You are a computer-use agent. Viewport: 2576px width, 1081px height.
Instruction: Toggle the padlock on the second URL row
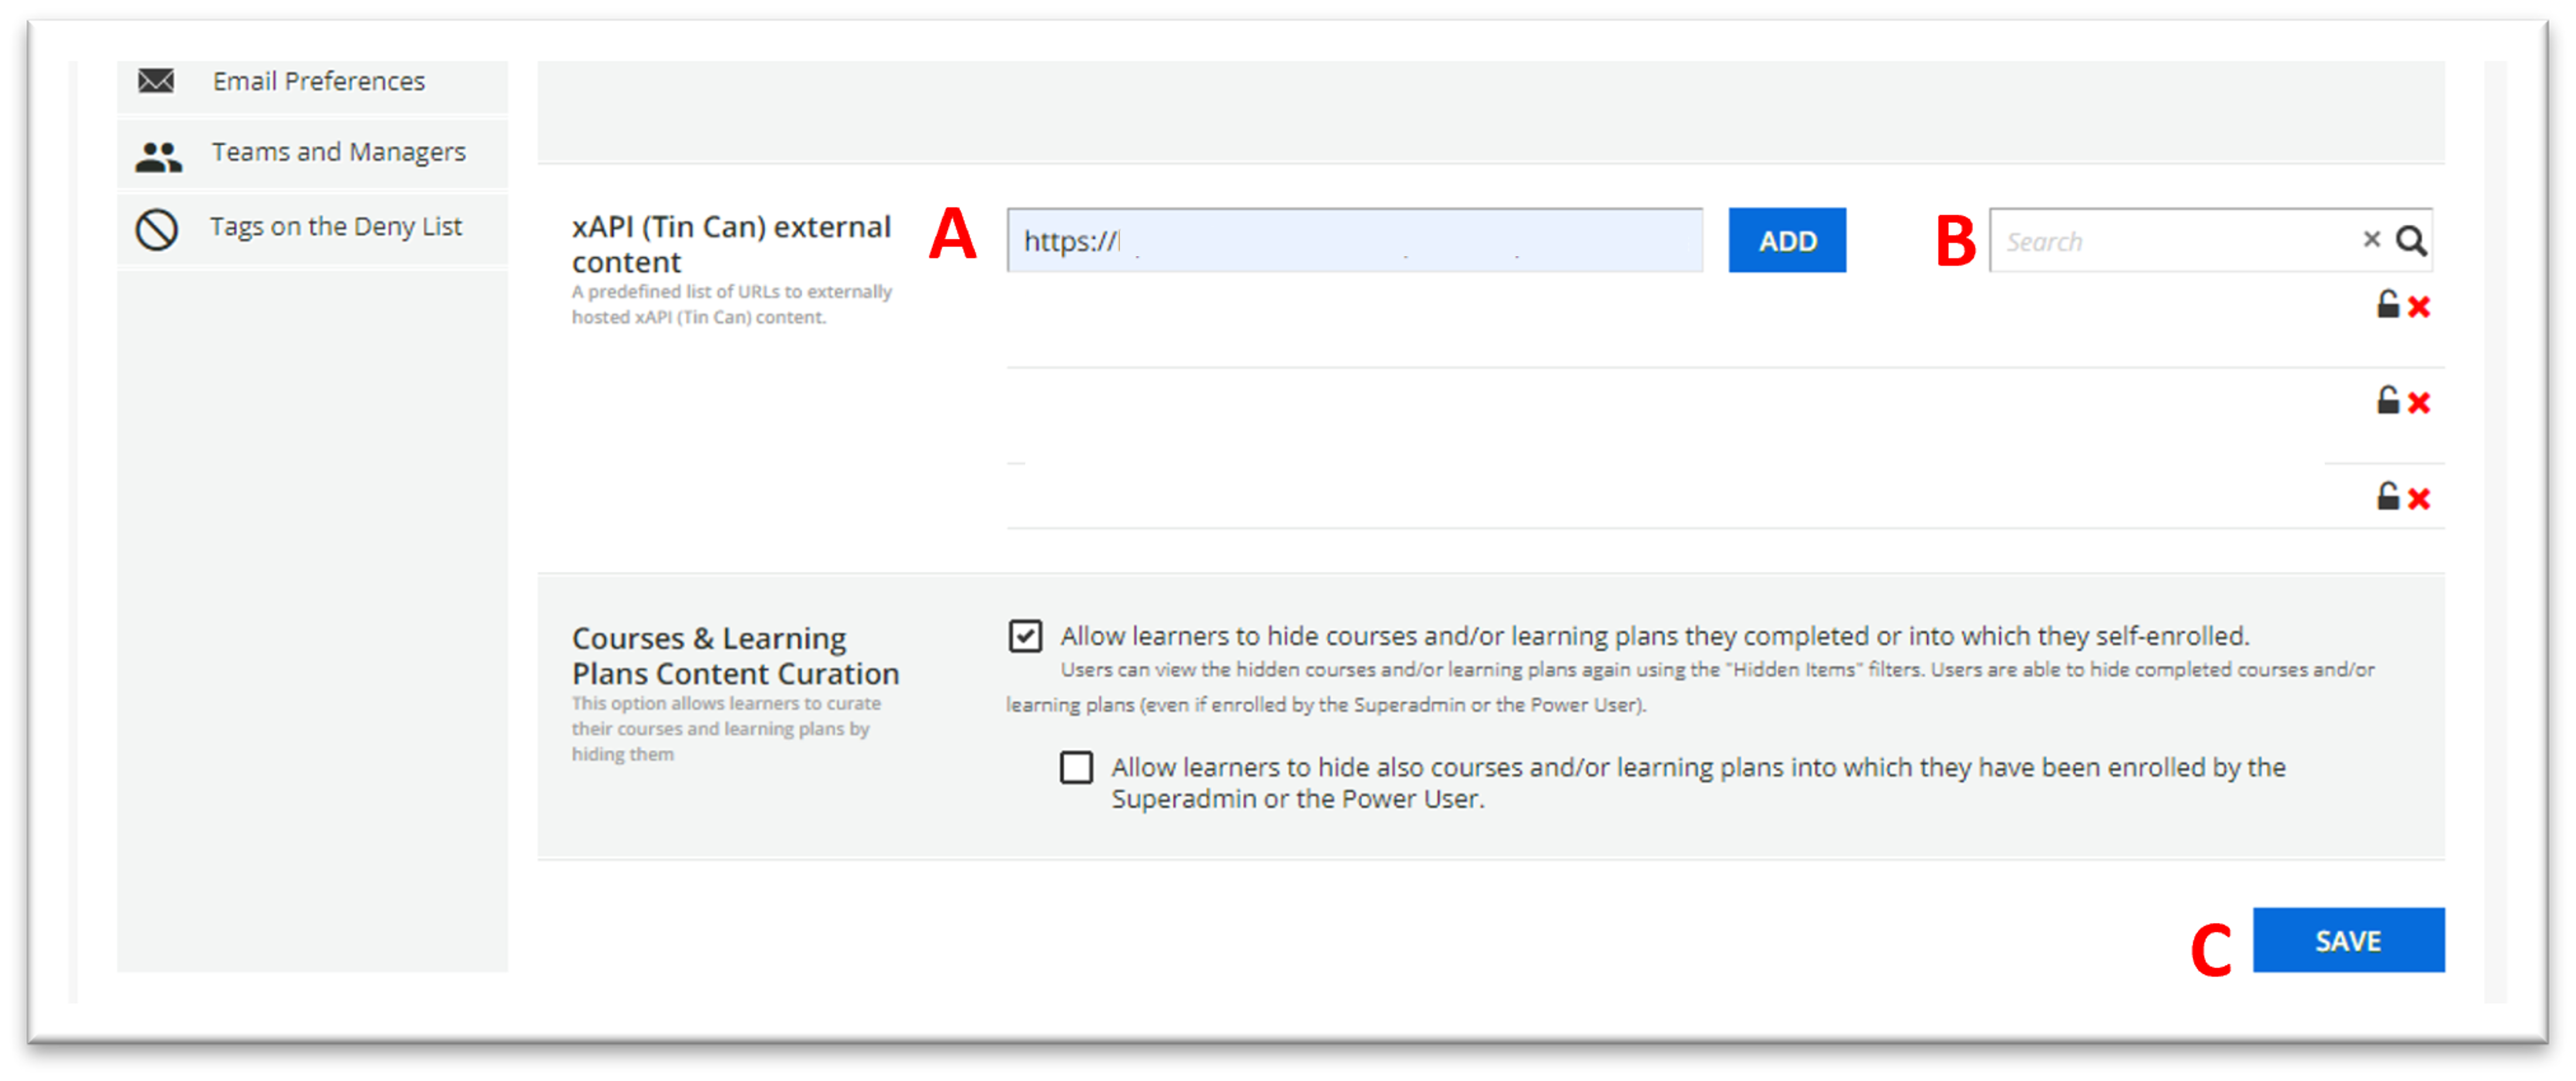2388,401
